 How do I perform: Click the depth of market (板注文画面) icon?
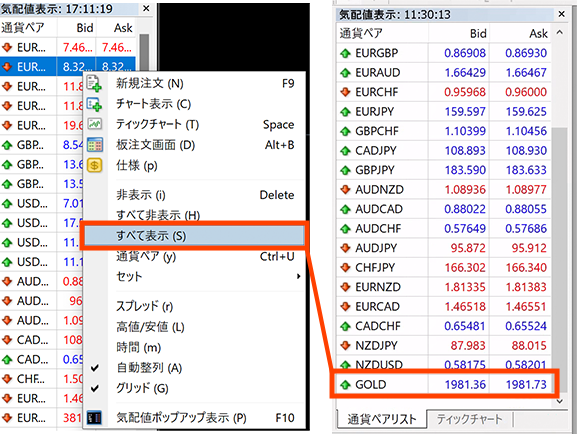[x=95, y=145]
